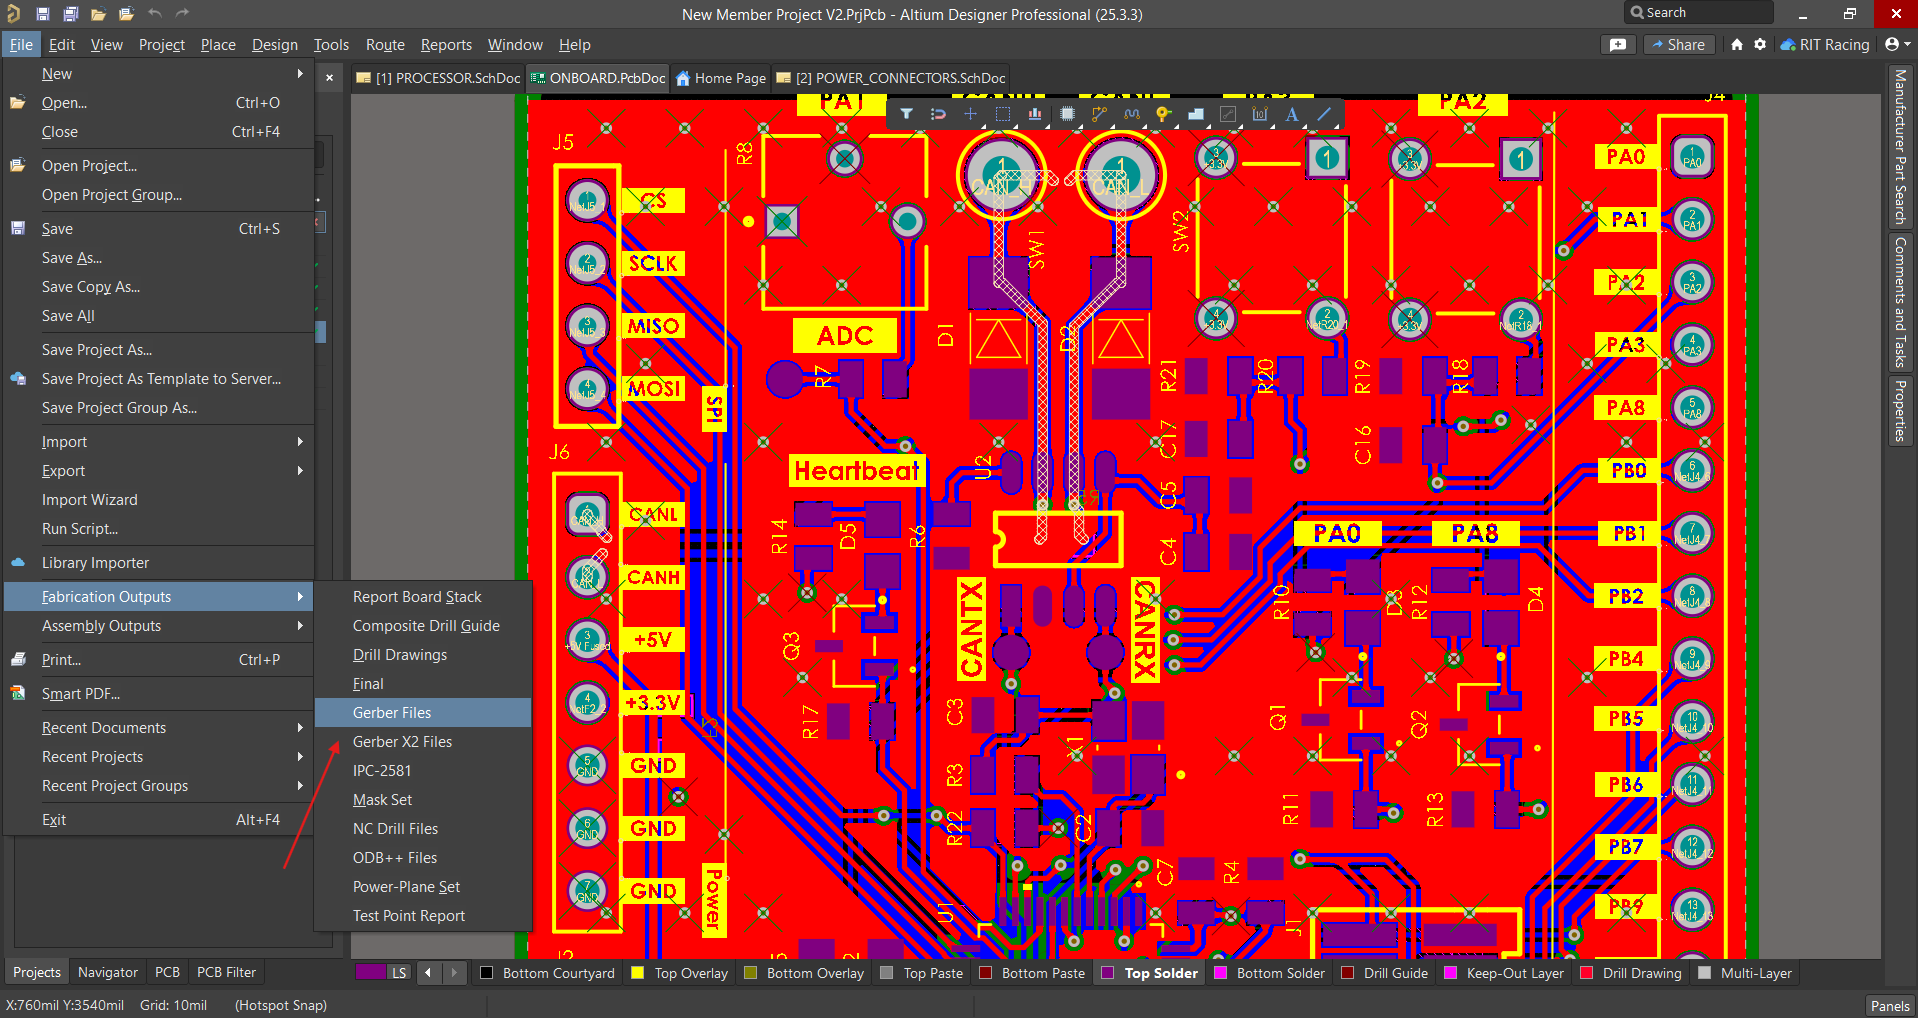The image size is (1918, 1018).
Task: Select the Place Dimension icon
Action: [x=1260, y=114]
